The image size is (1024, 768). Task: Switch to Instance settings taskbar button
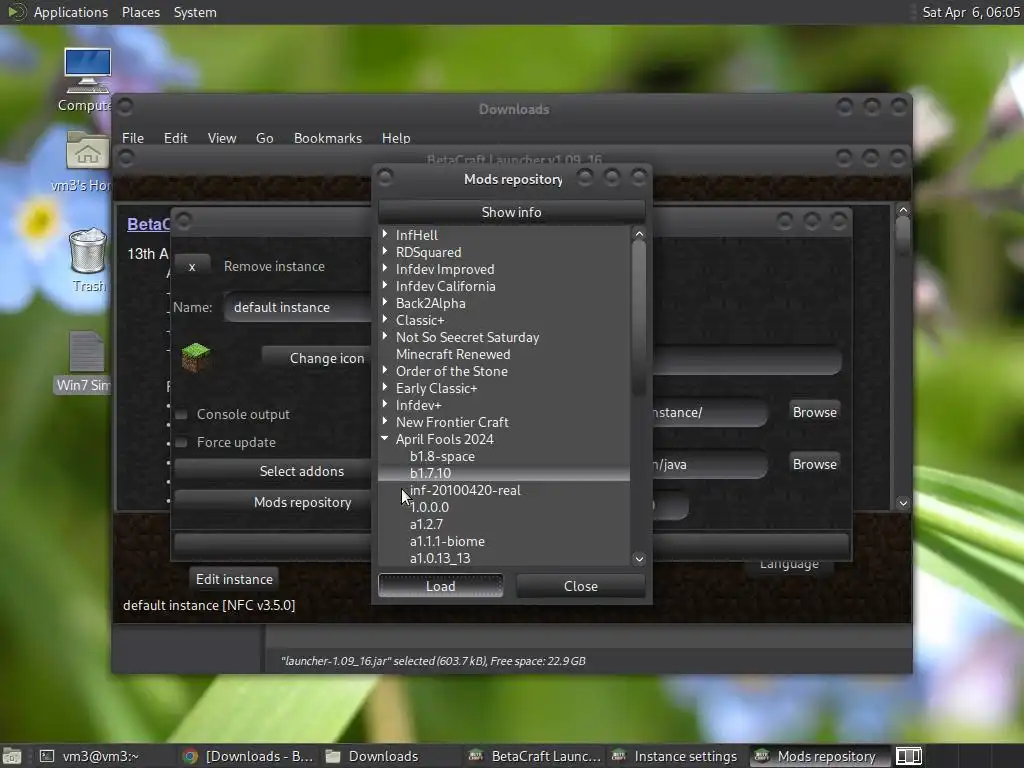[675, 756]
